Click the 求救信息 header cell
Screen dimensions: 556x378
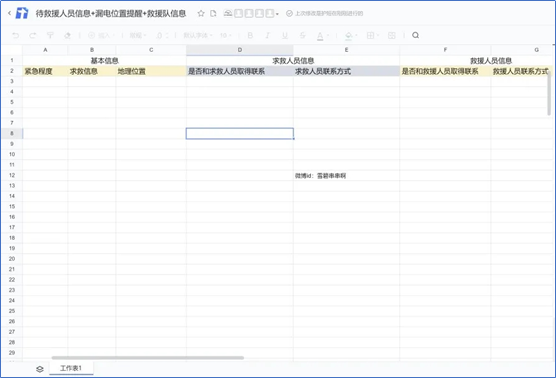pos(92,71)
